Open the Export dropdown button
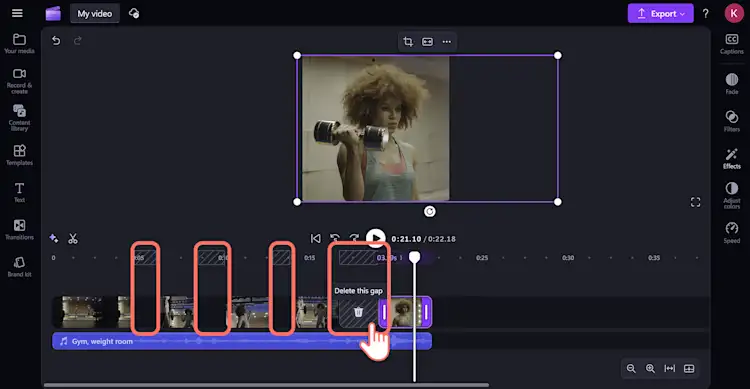This screenshot has width=750, height=389. (661, 13)
